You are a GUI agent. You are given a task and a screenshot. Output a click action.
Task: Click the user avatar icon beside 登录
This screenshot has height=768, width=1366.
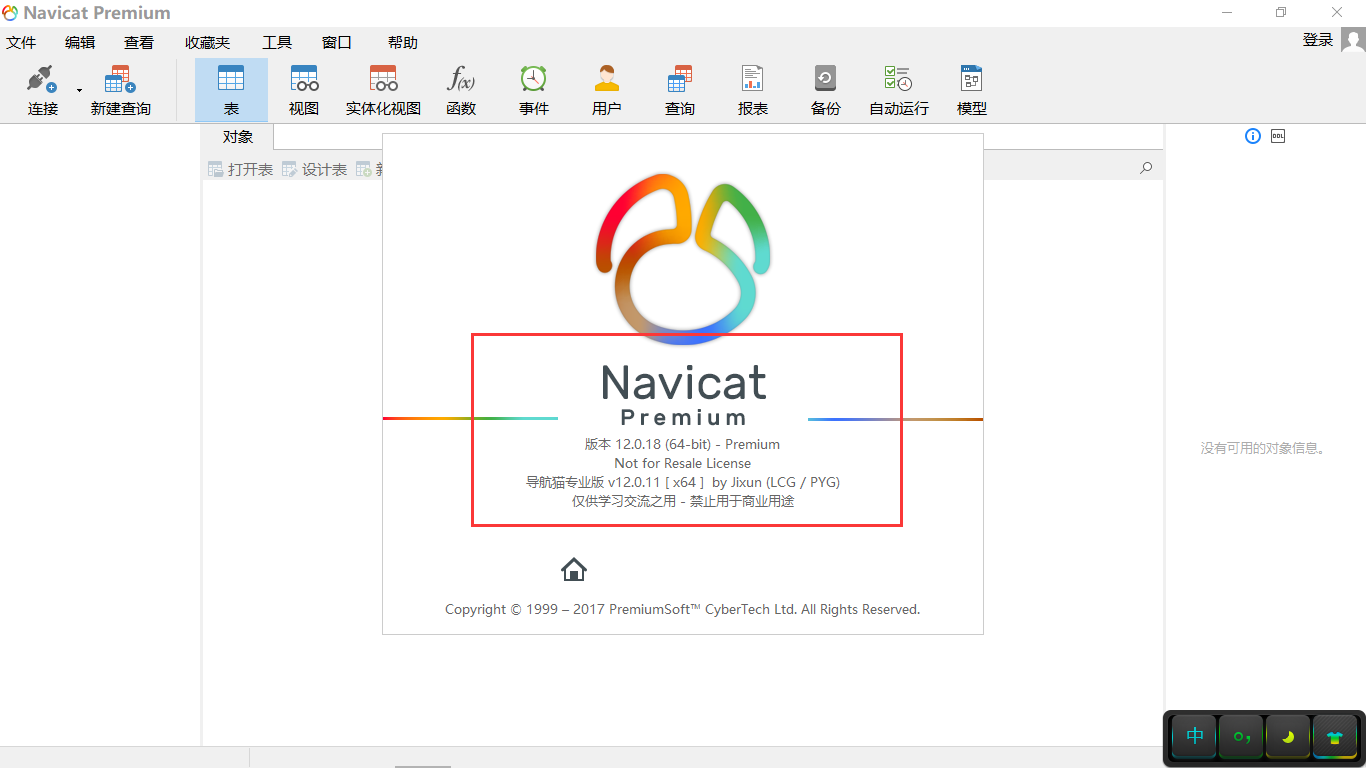tap(1353, 40)
